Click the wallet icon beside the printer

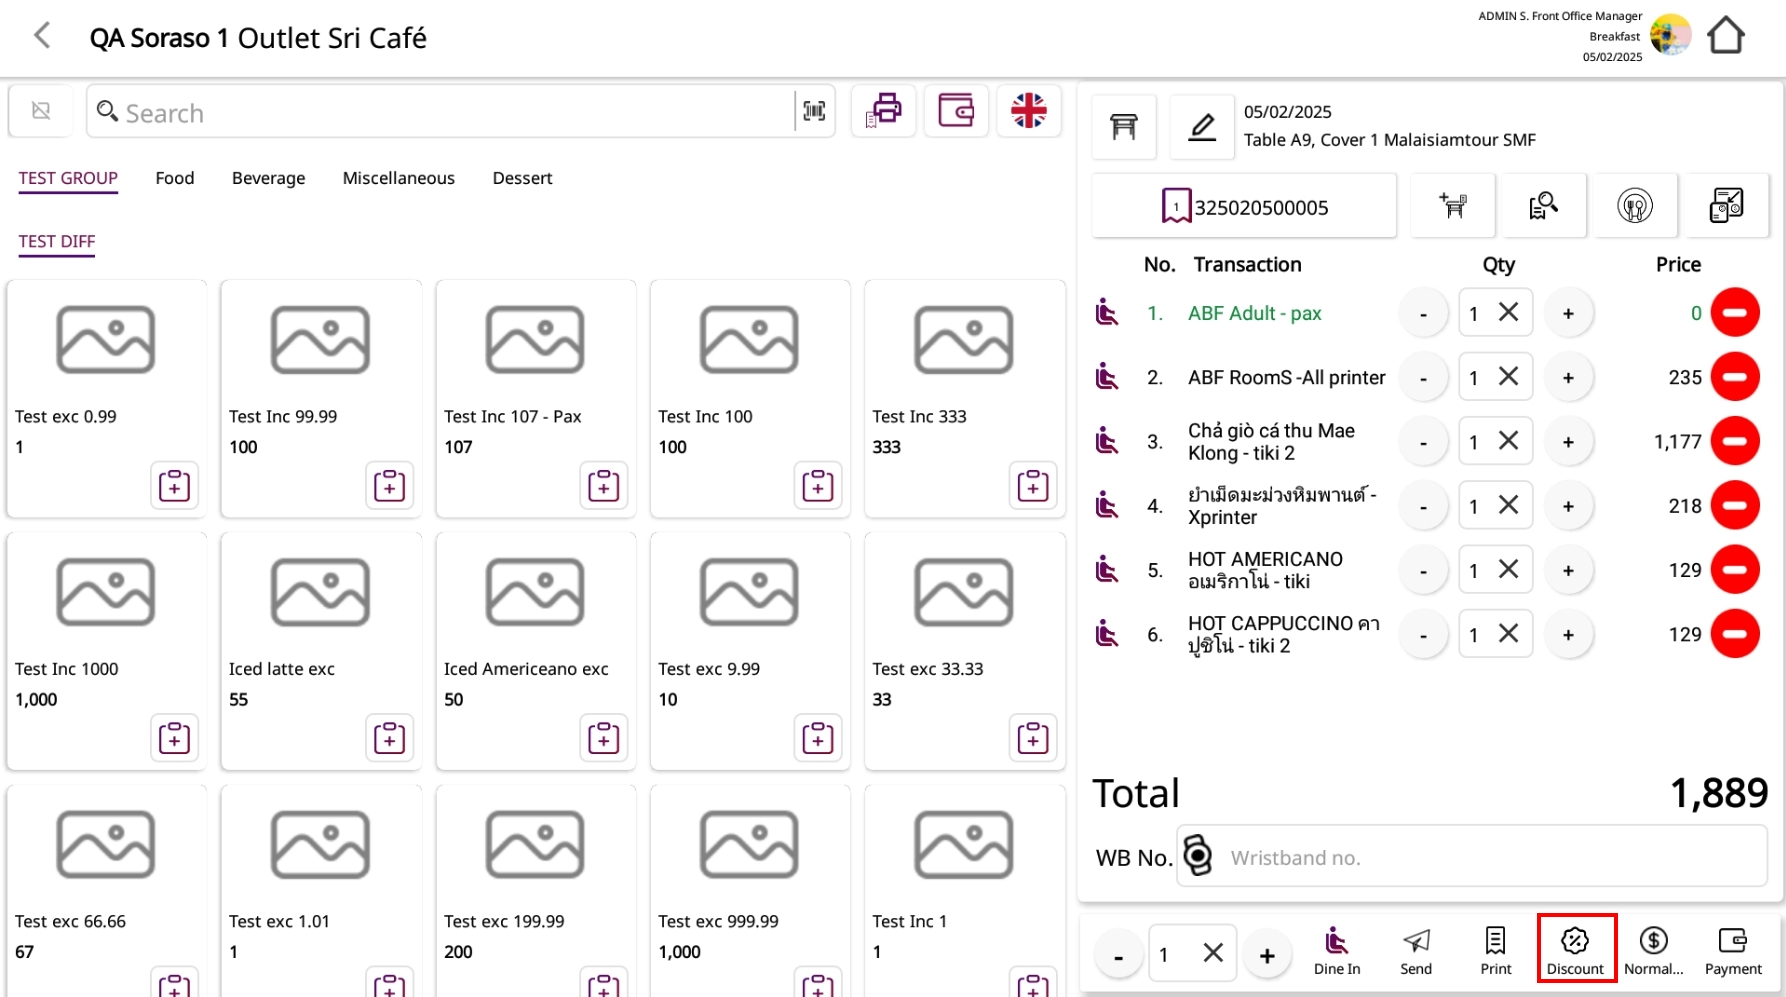(956, 110)
